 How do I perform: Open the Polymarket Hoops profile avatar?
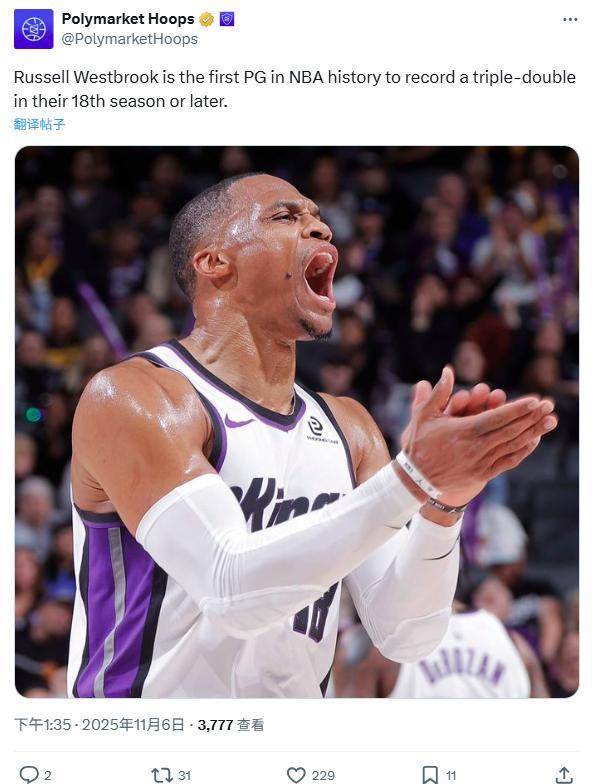34,29
